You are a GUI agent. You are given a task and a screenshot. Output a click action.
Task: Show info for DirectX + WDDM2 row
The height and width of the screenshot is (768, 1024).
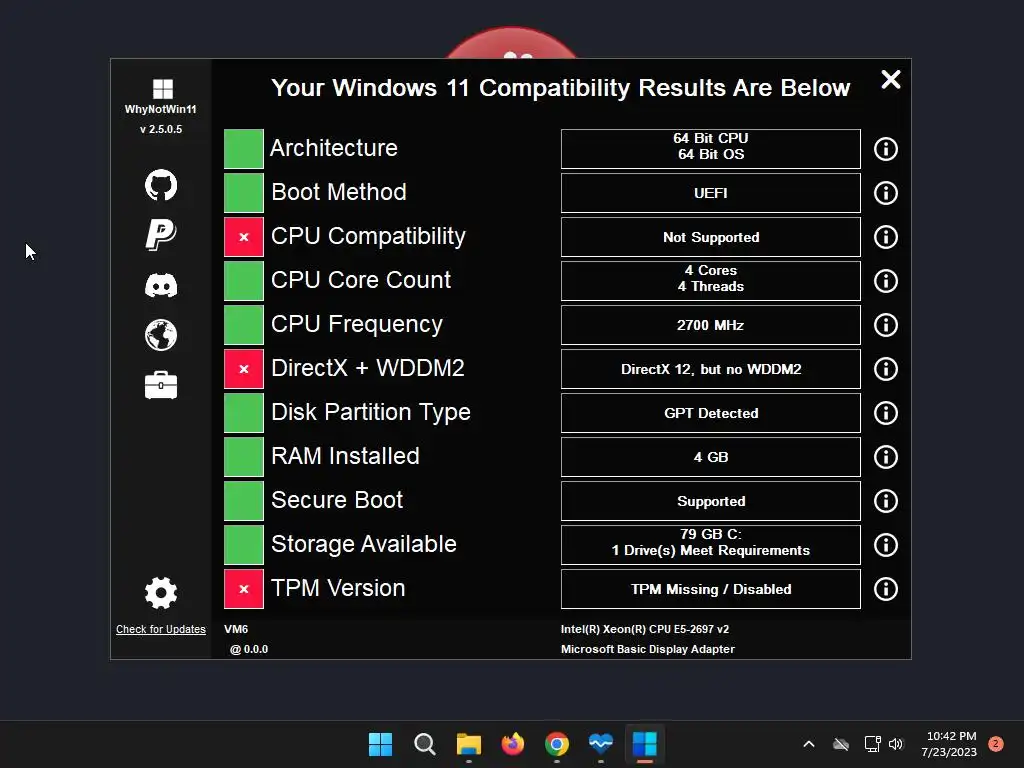[886, 369]
